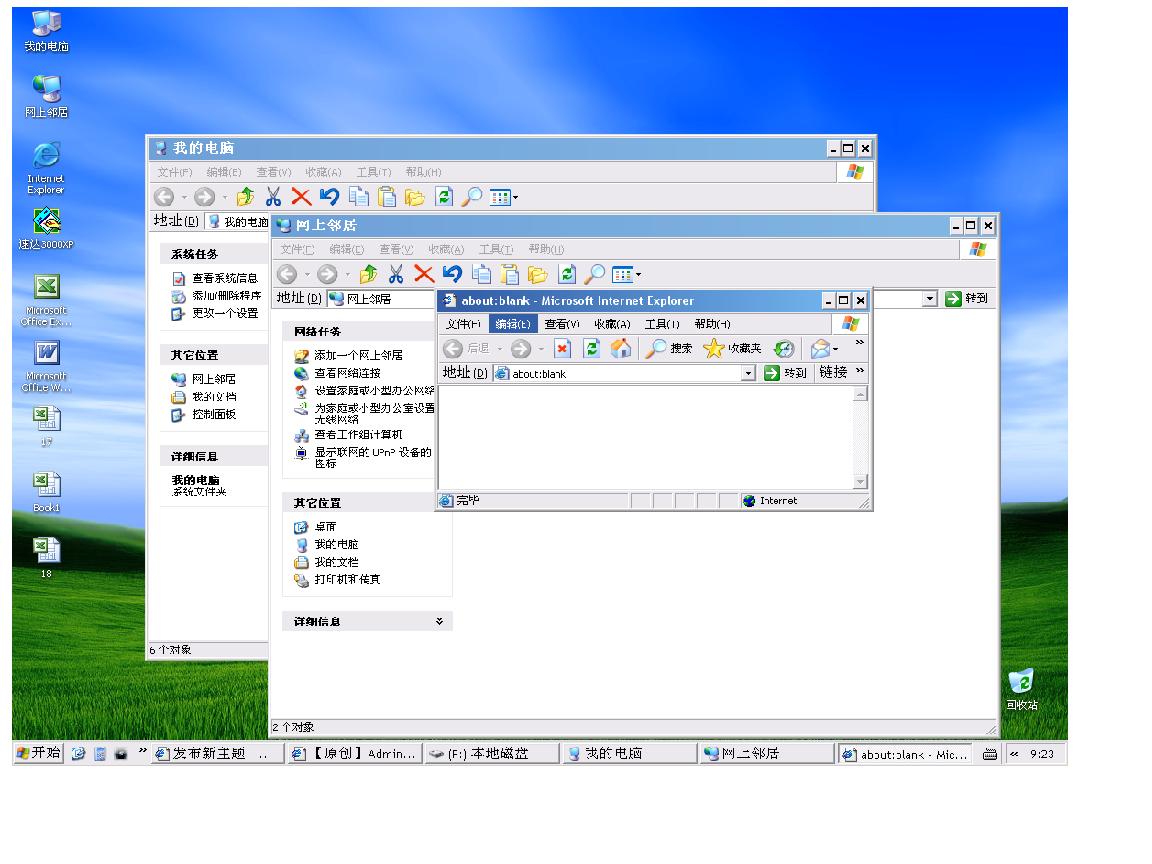Image resolution: width=1152 pixels, height=864 pixels.
Task: Open Favorites star in Internet Explorer toolbar
Action: (732, 348)
